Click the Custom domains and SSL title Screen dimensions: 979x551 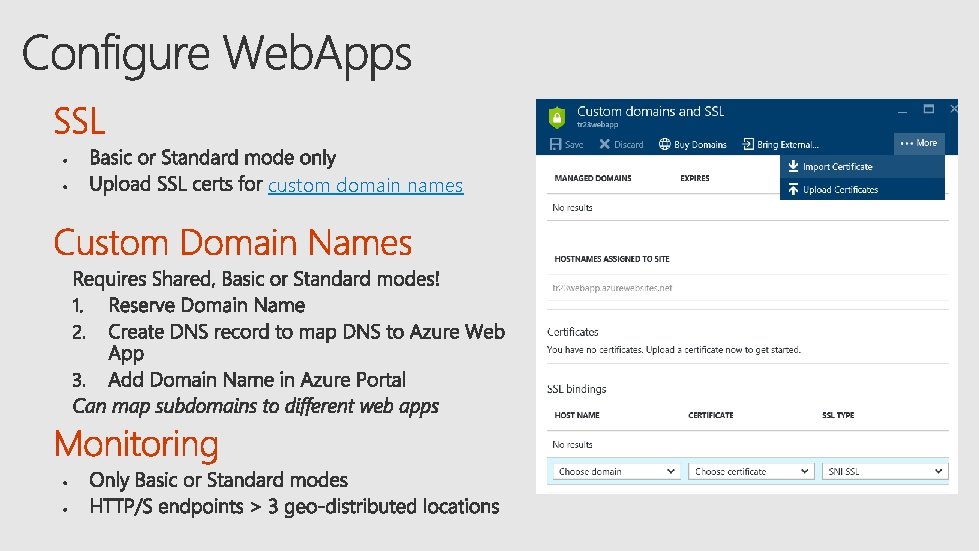tap(650, 111)
